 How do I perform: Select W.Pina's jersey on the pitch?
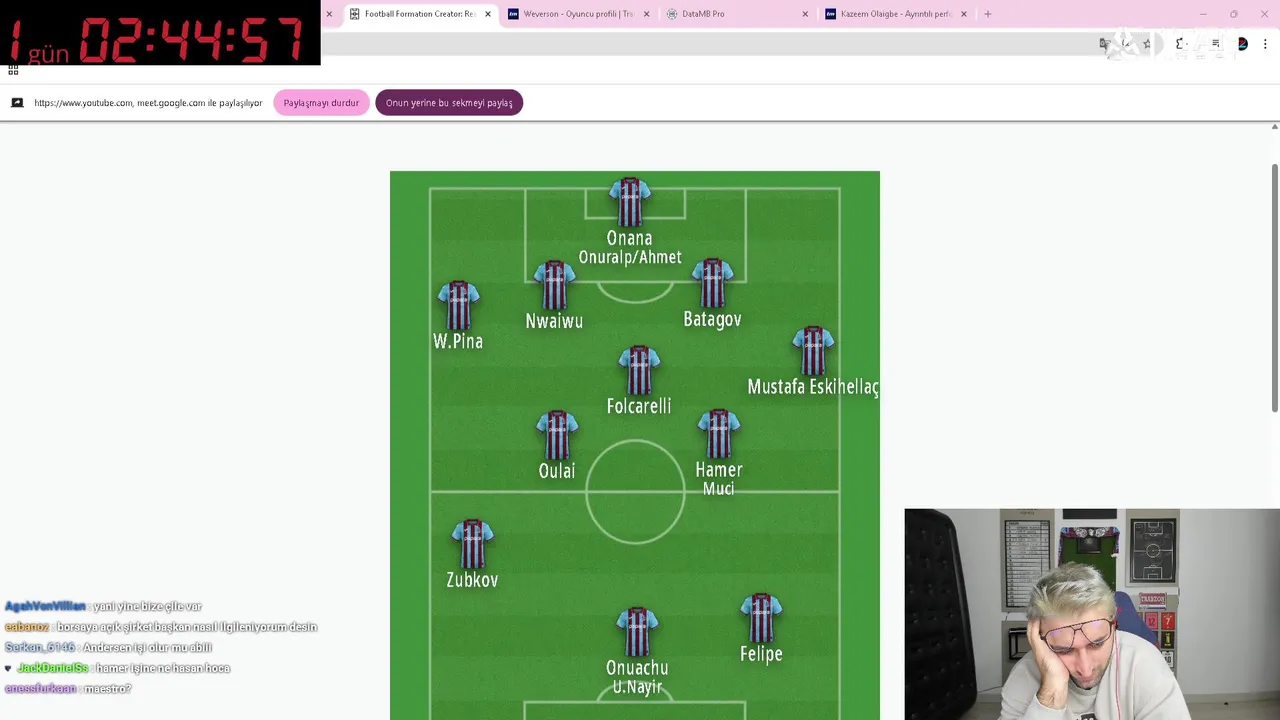pos(458,306)
